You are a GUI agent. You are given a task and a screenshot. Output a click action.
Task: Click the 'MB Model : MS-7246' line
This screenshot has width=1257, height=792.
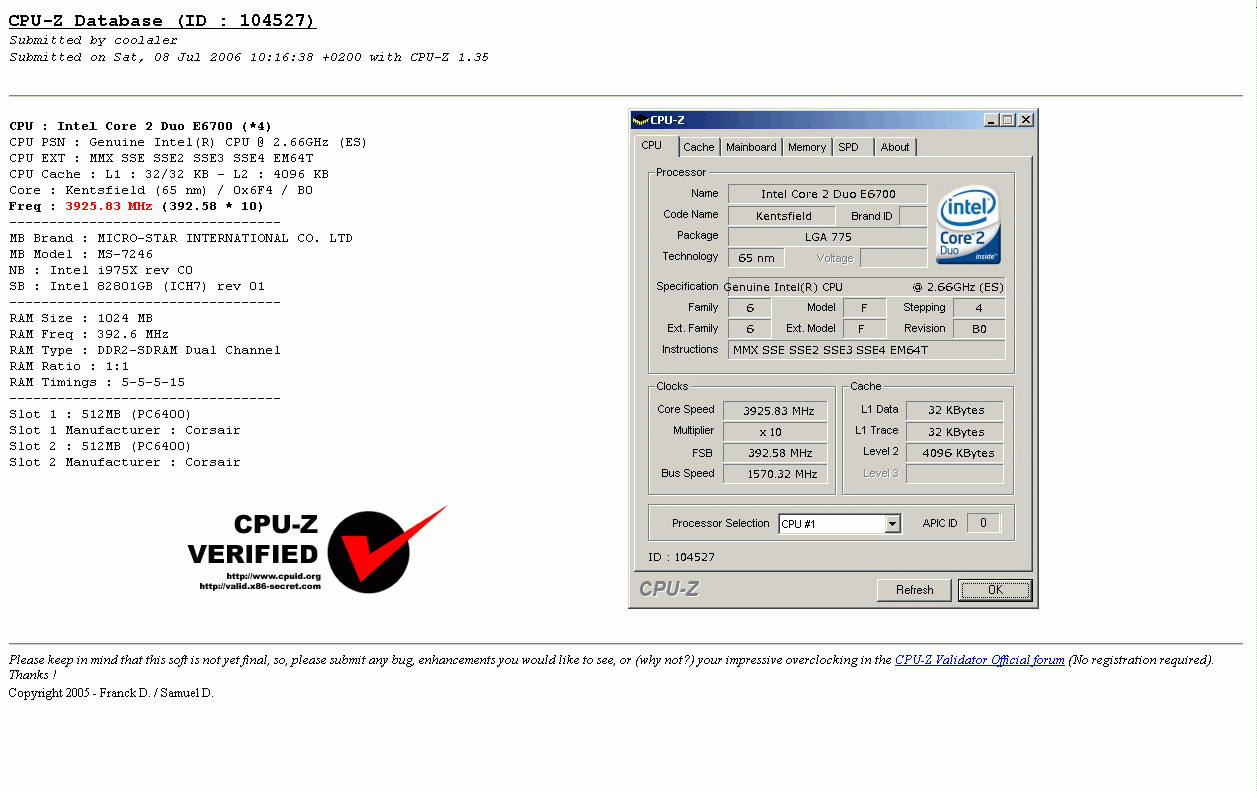click(81, 254)
